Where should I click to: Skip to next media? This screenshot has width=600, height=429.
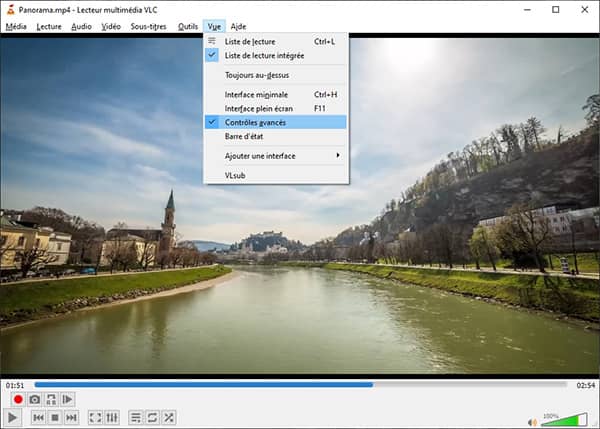pyautogui.click(x=72, y=418)
